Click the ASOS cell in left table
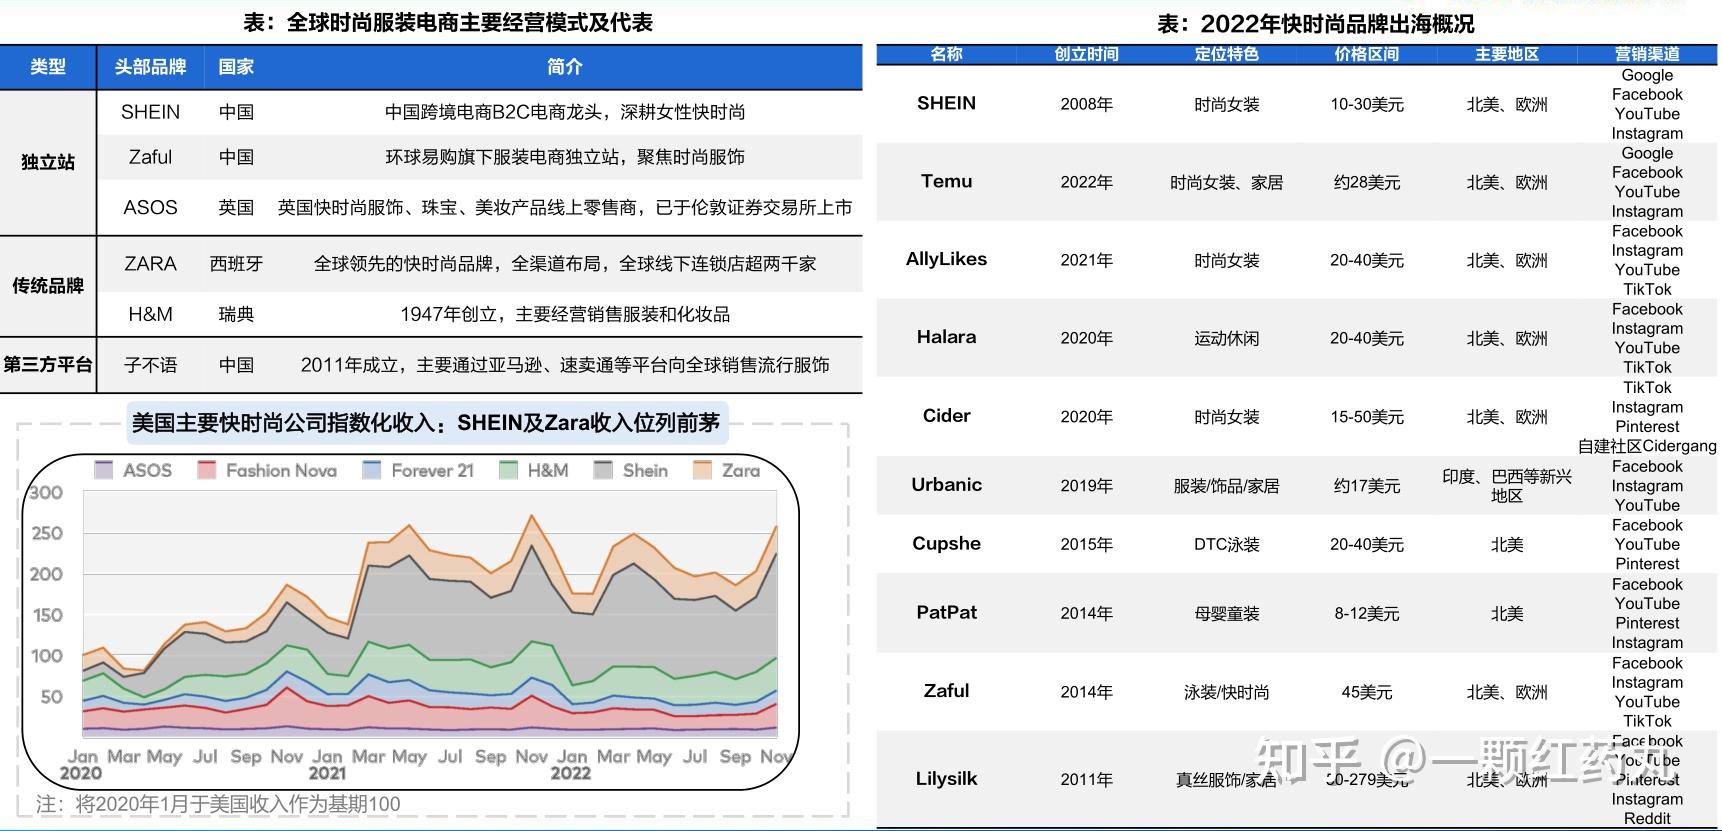Screen dimensions: 1722x831 tap(150, 207)
